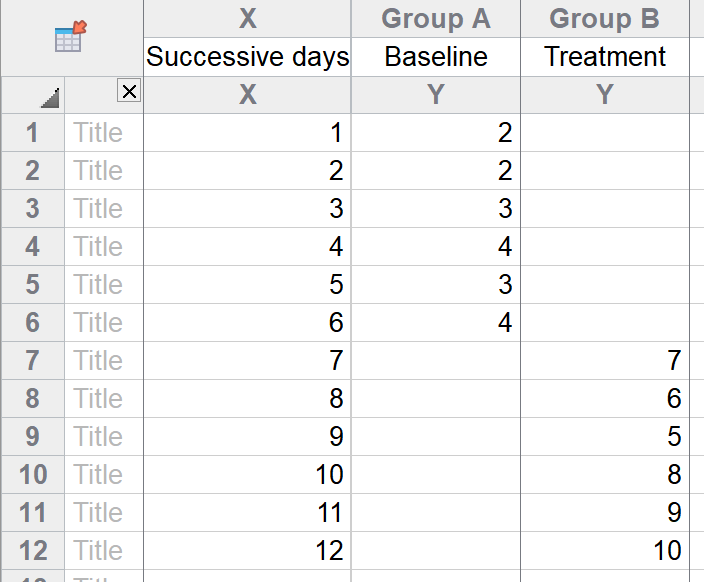The image size is (704, 582).
Task: Click the X column header at top
Action: click(247, 19)
